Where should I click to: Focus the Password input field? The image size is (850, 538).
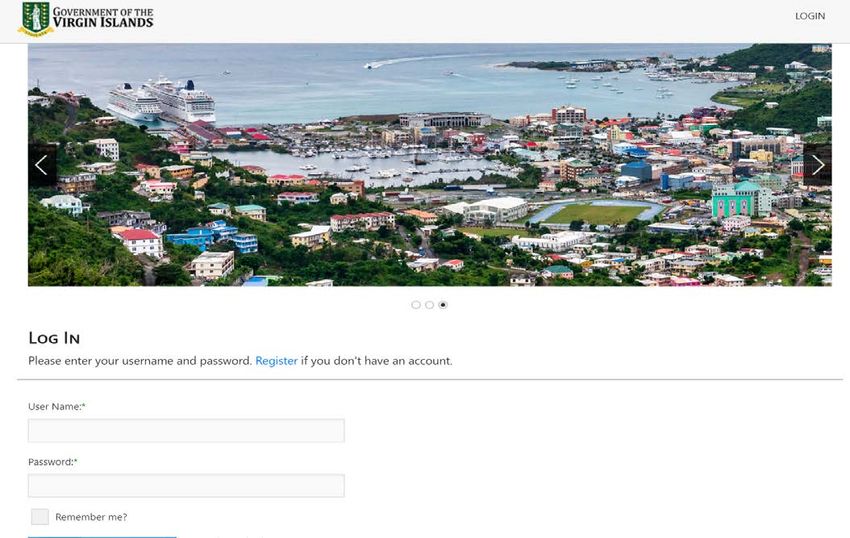186,486
